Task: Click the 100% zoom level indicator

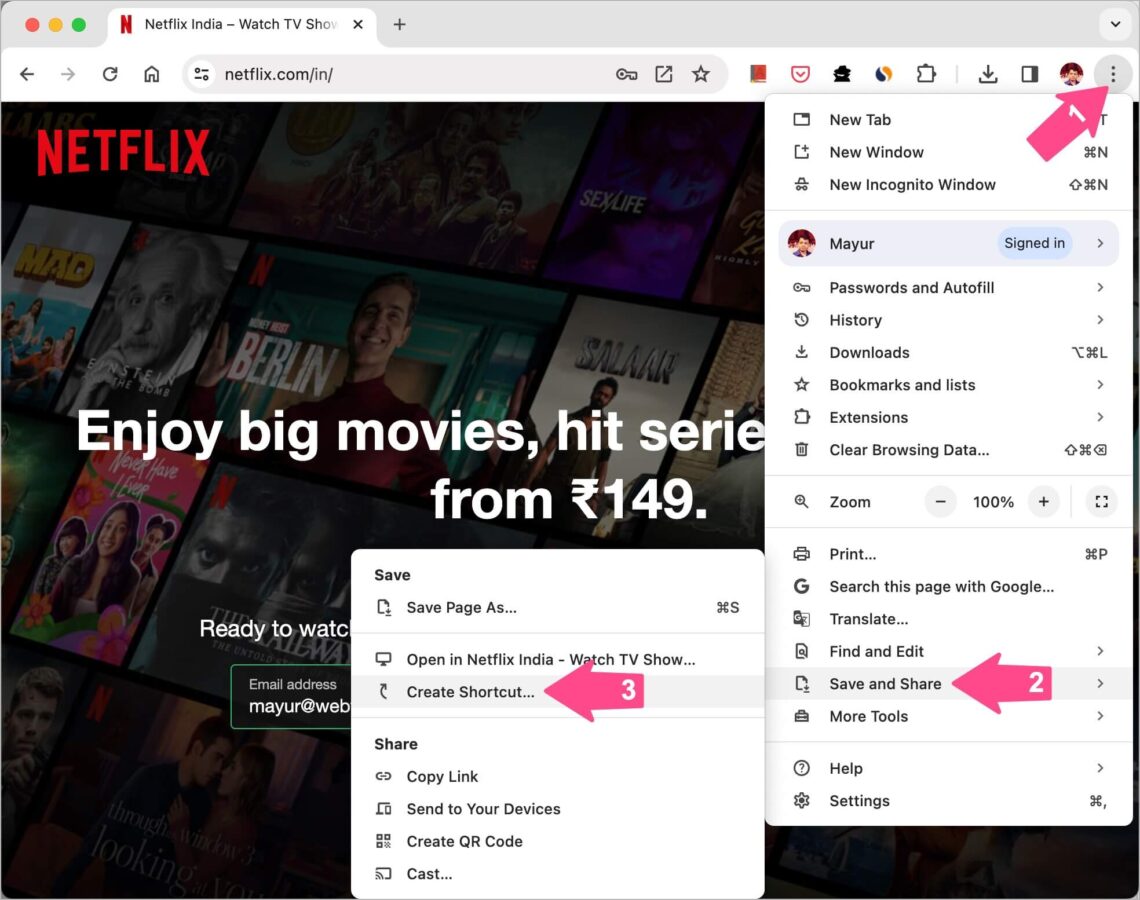Action: (x=993, y=501)
